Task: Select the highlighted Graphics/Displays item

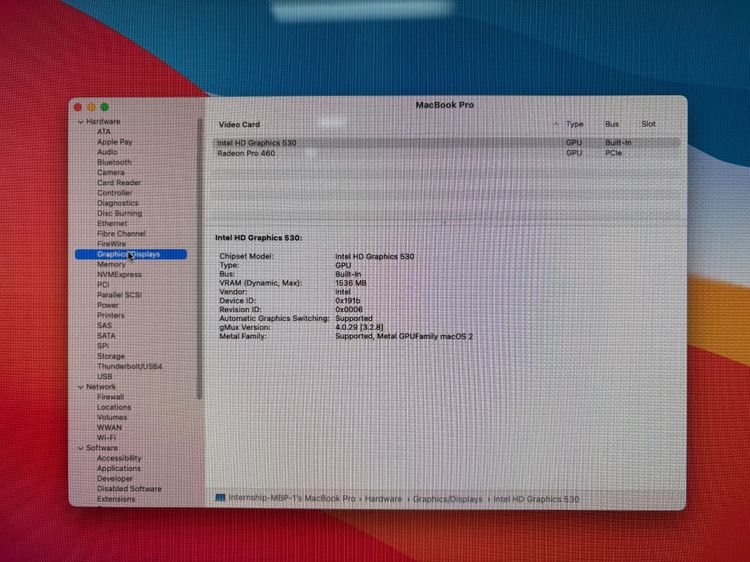Action: tap(131, 254)
